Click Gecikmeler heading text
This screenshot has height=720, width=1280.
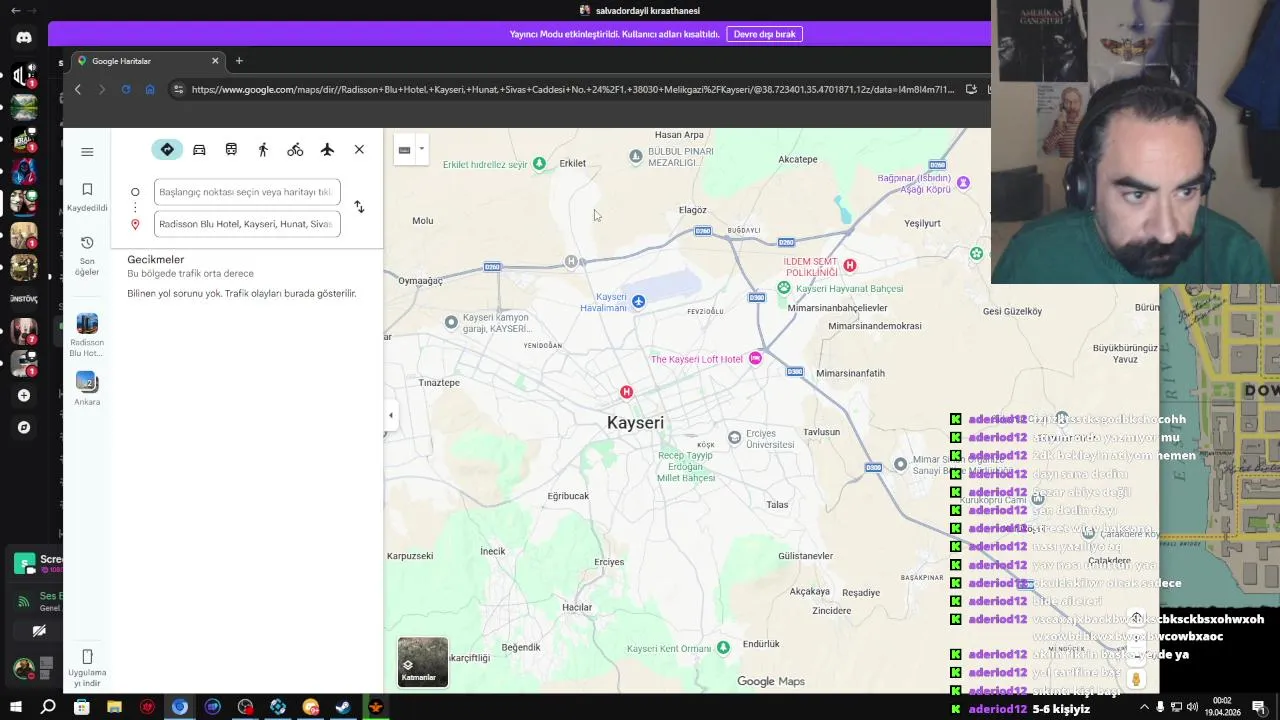point(155,260)
